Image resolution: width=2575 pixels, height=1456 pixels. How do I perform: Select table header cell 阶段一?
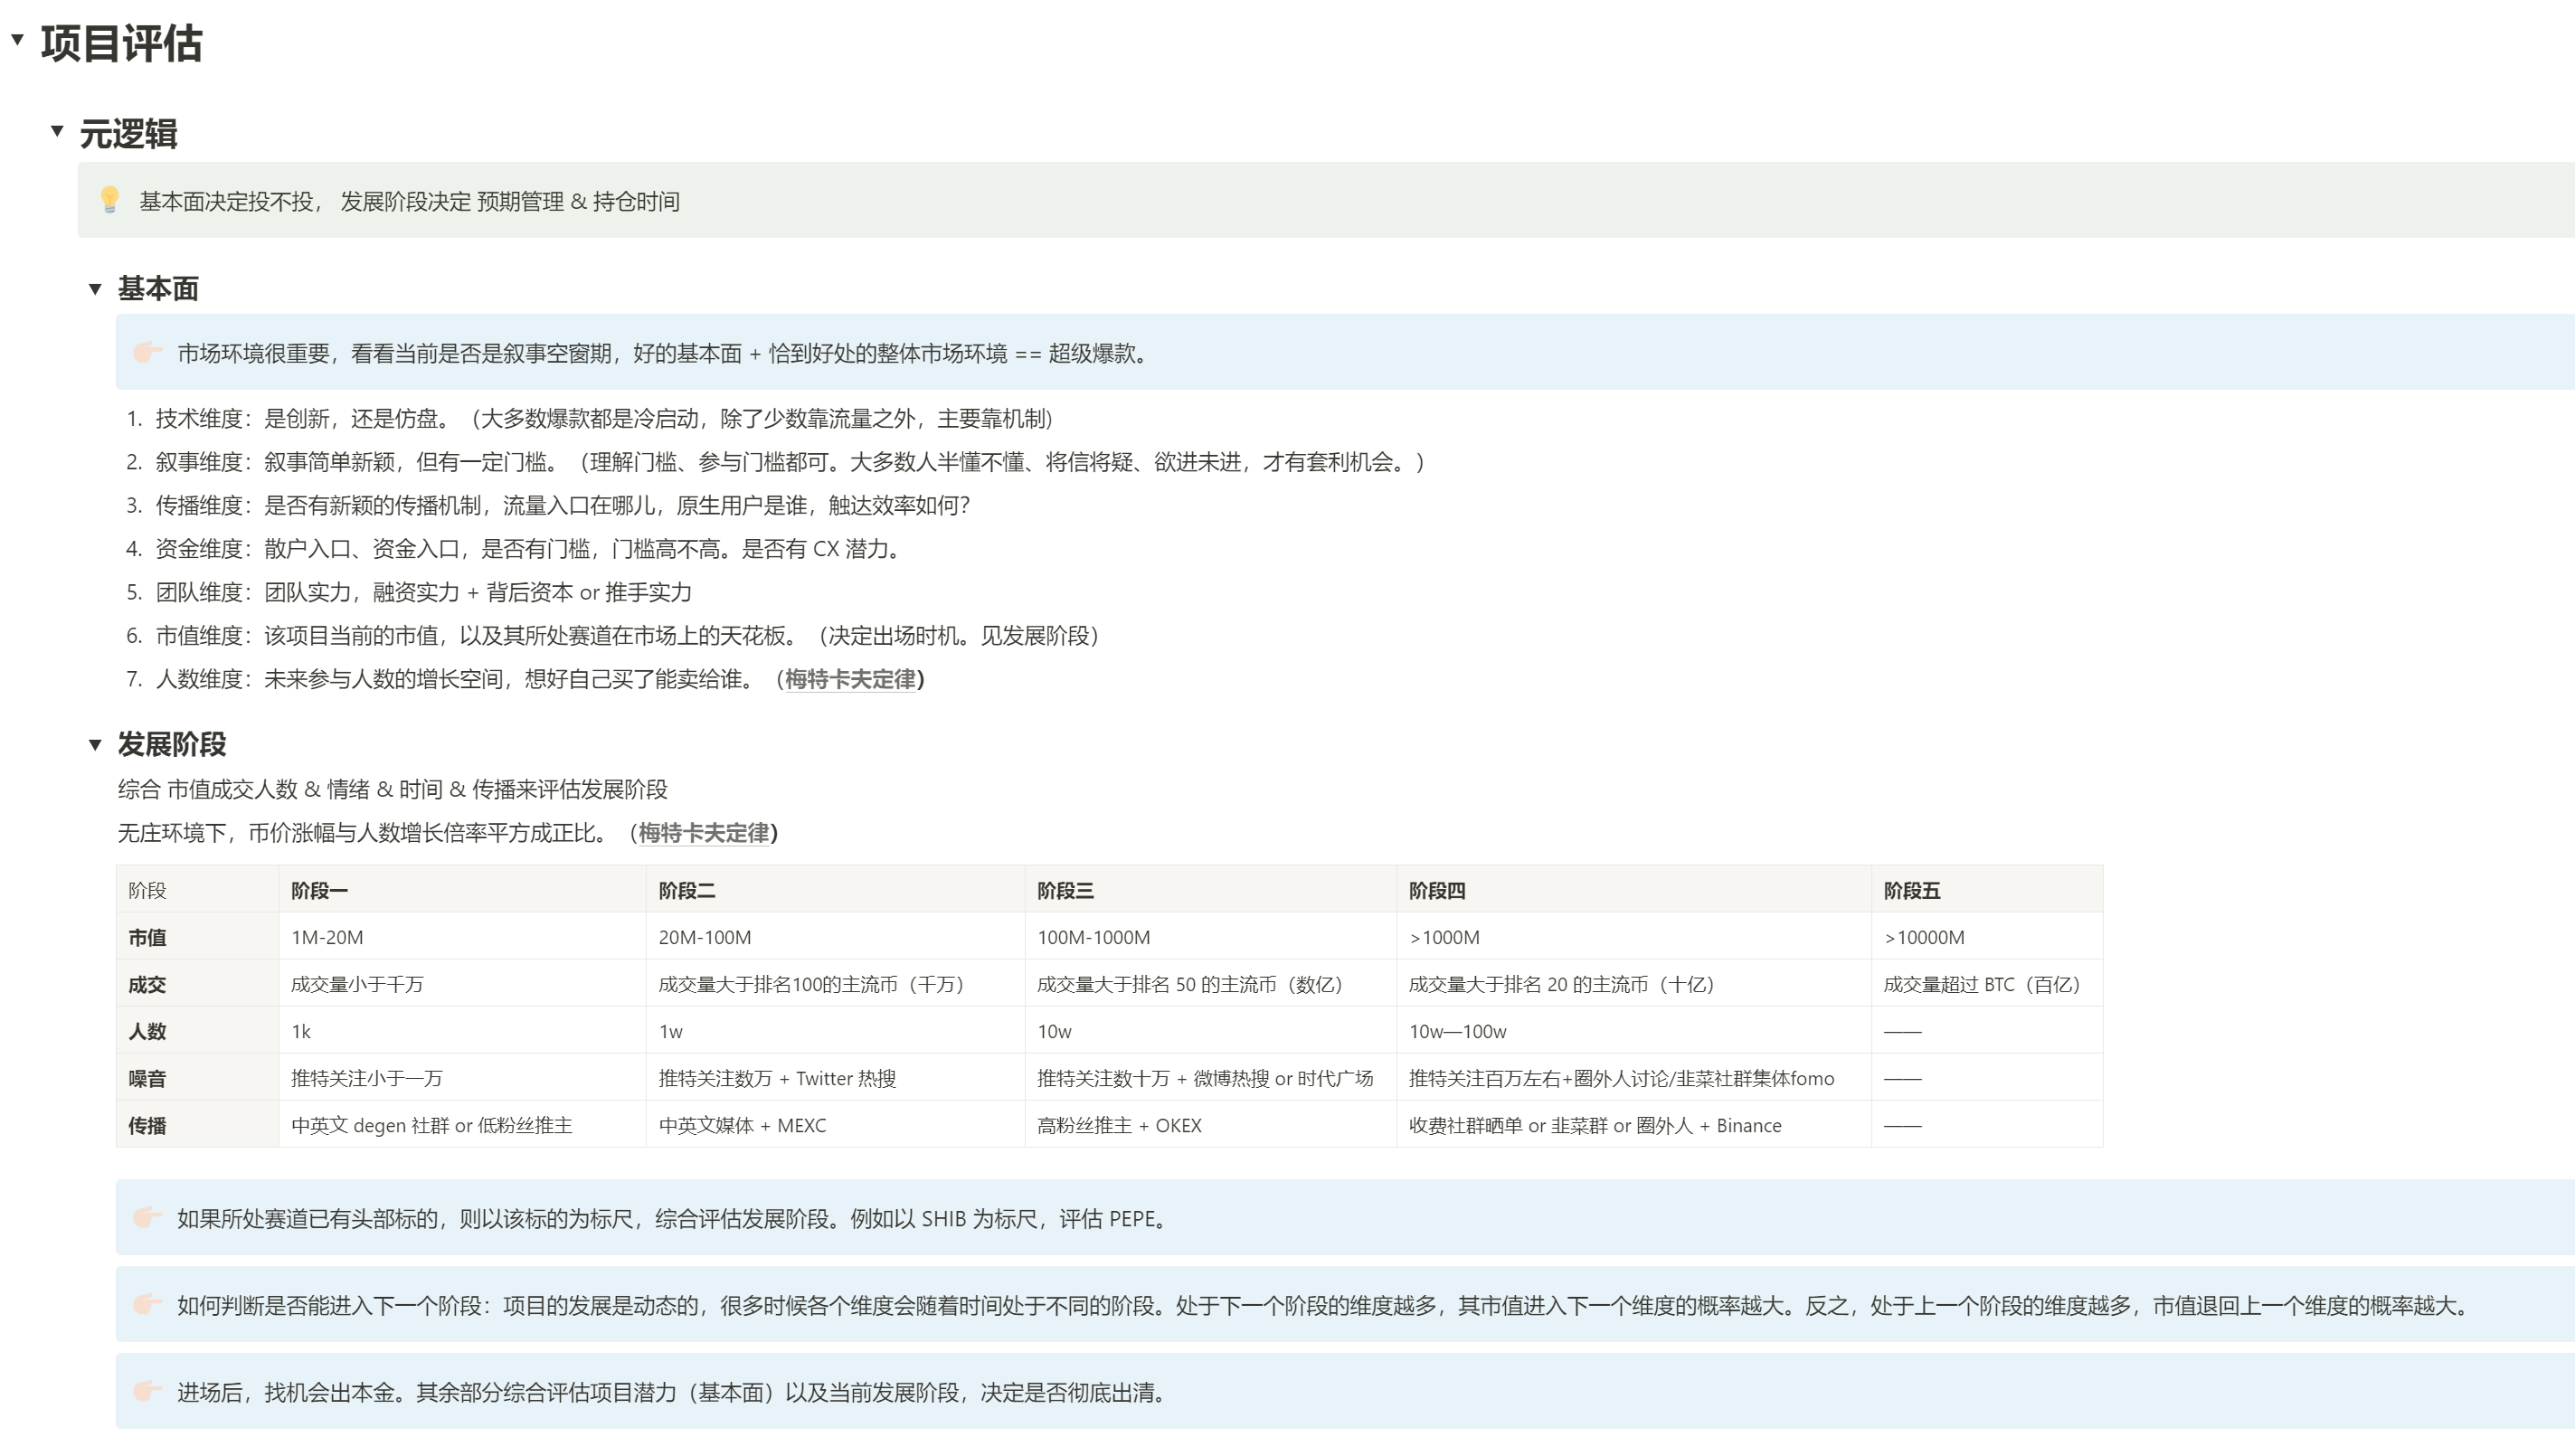tap(462, 890)
